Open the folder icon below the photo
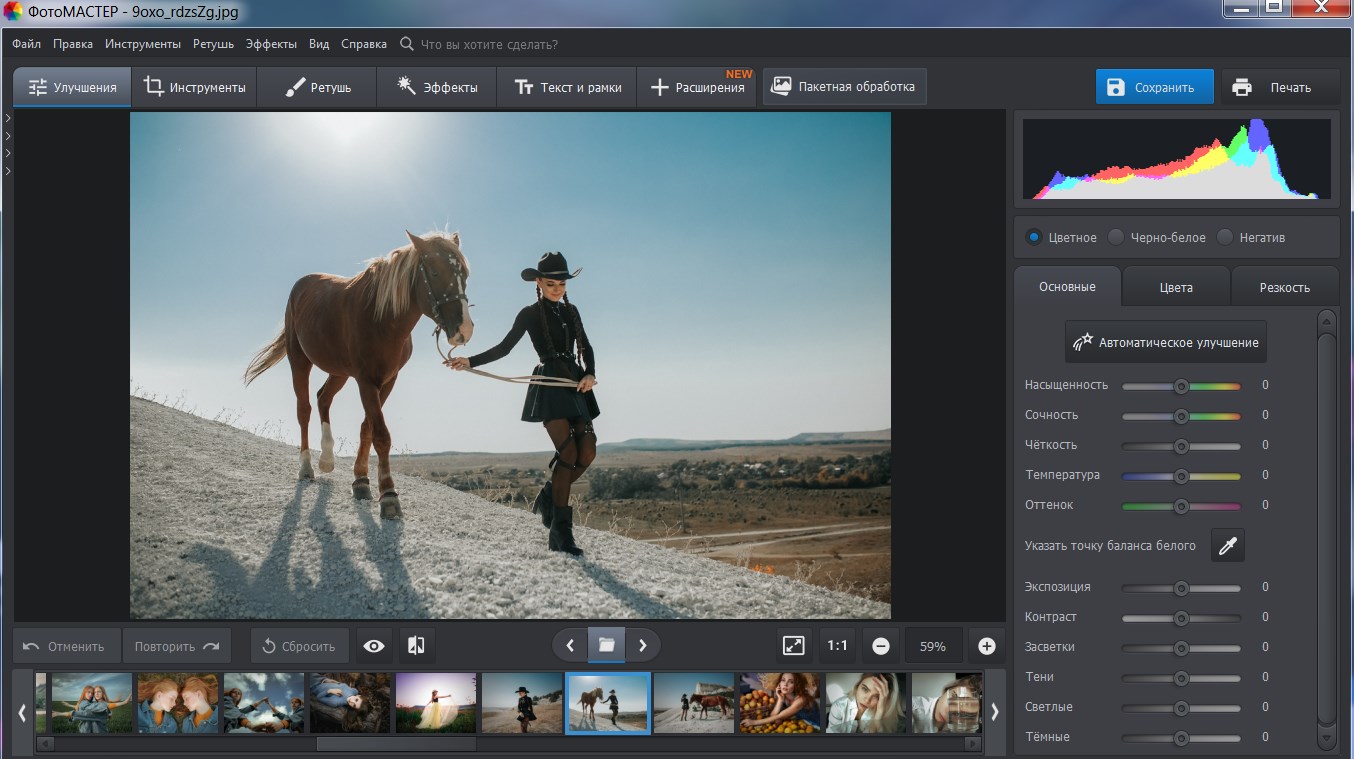The width and height of the screenshot is (1354, 759). [x=606, y=645]
